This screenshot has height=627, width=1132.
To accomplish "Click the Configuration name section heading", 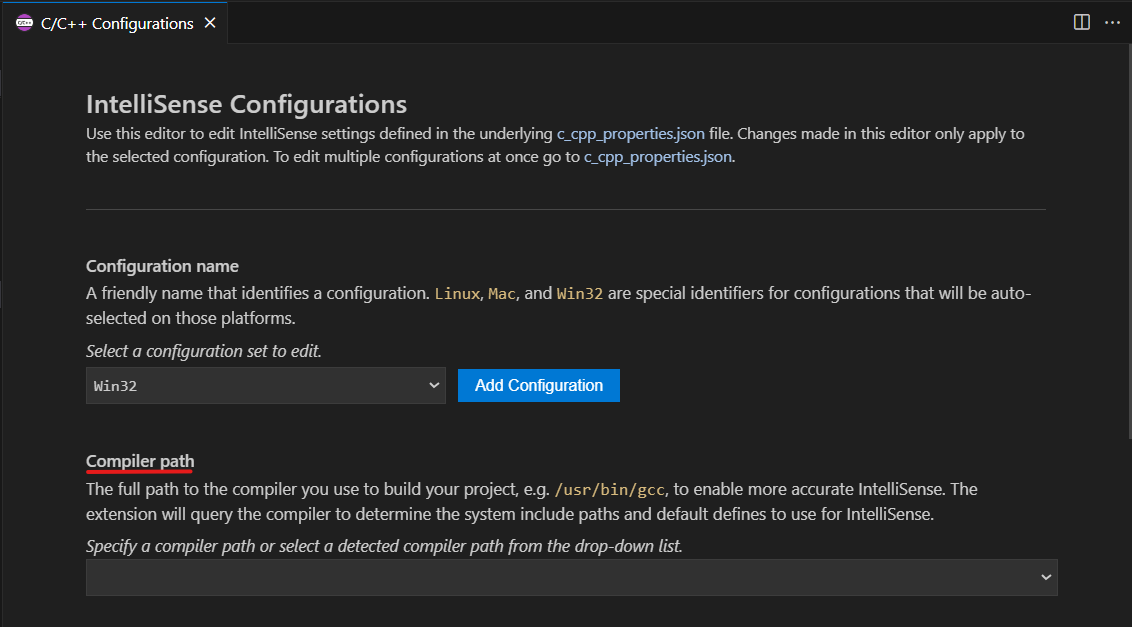I will 162,266.
